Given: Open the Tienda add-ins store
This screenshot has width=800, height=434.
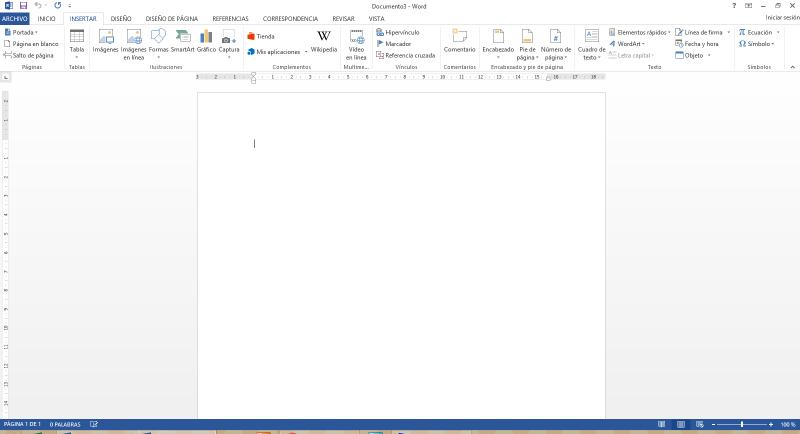Looking at the screenshot, I should [261, 36].
